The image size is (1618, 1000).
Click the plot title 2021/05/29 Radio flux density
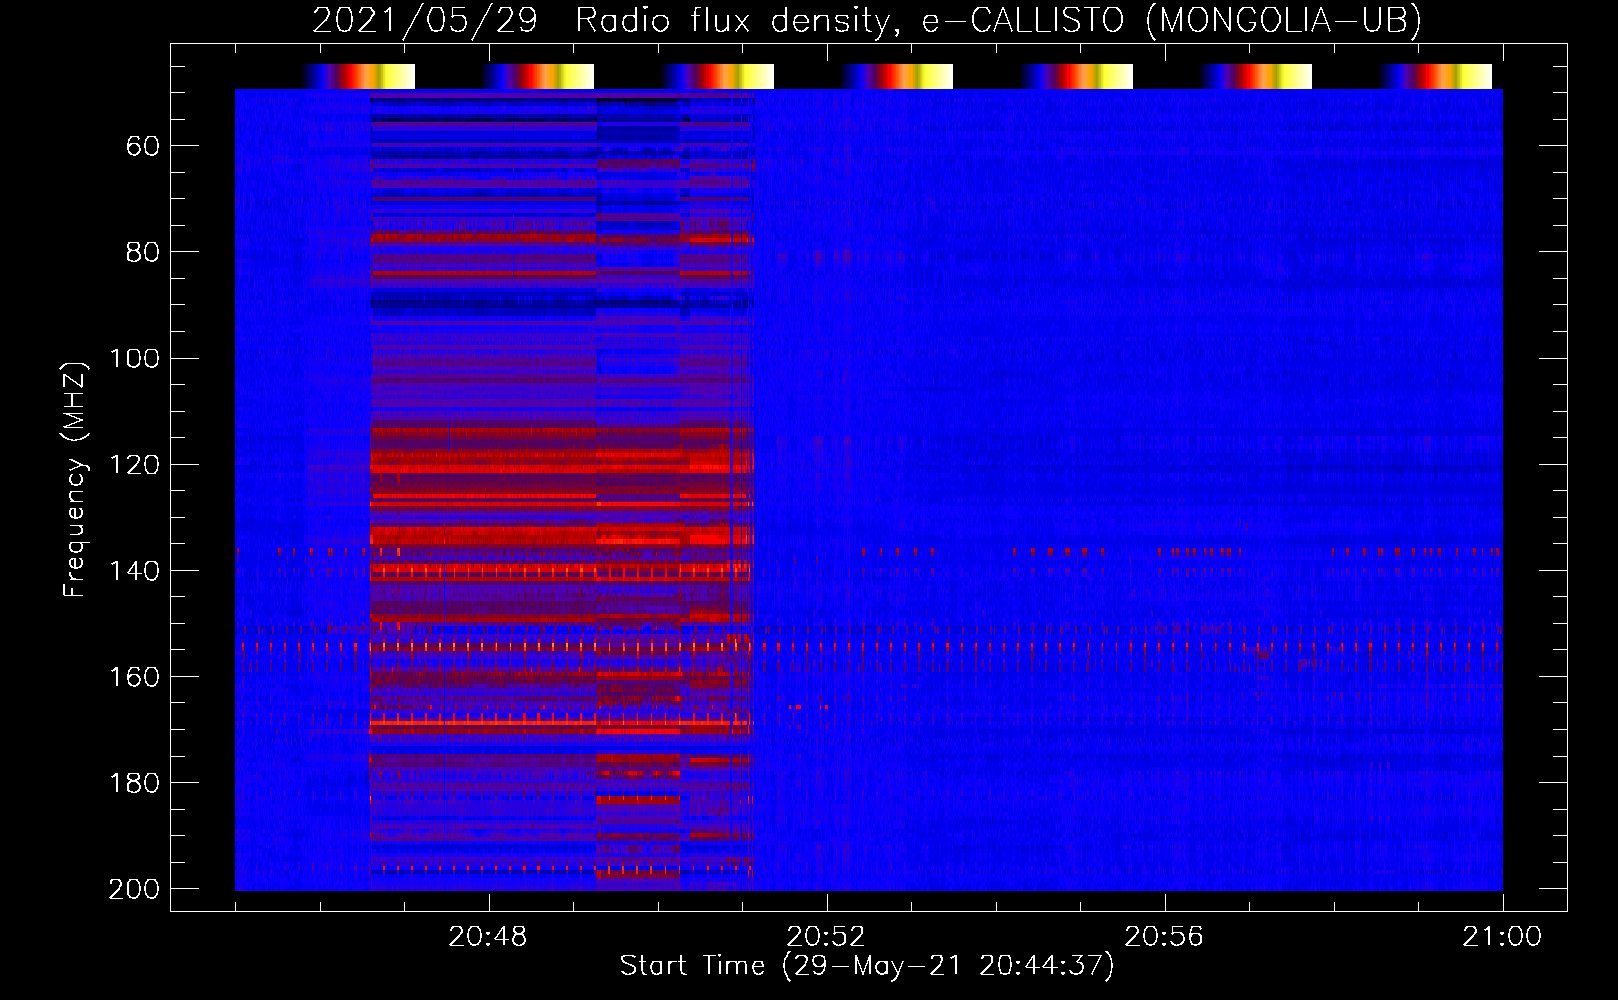click(867, 21)
